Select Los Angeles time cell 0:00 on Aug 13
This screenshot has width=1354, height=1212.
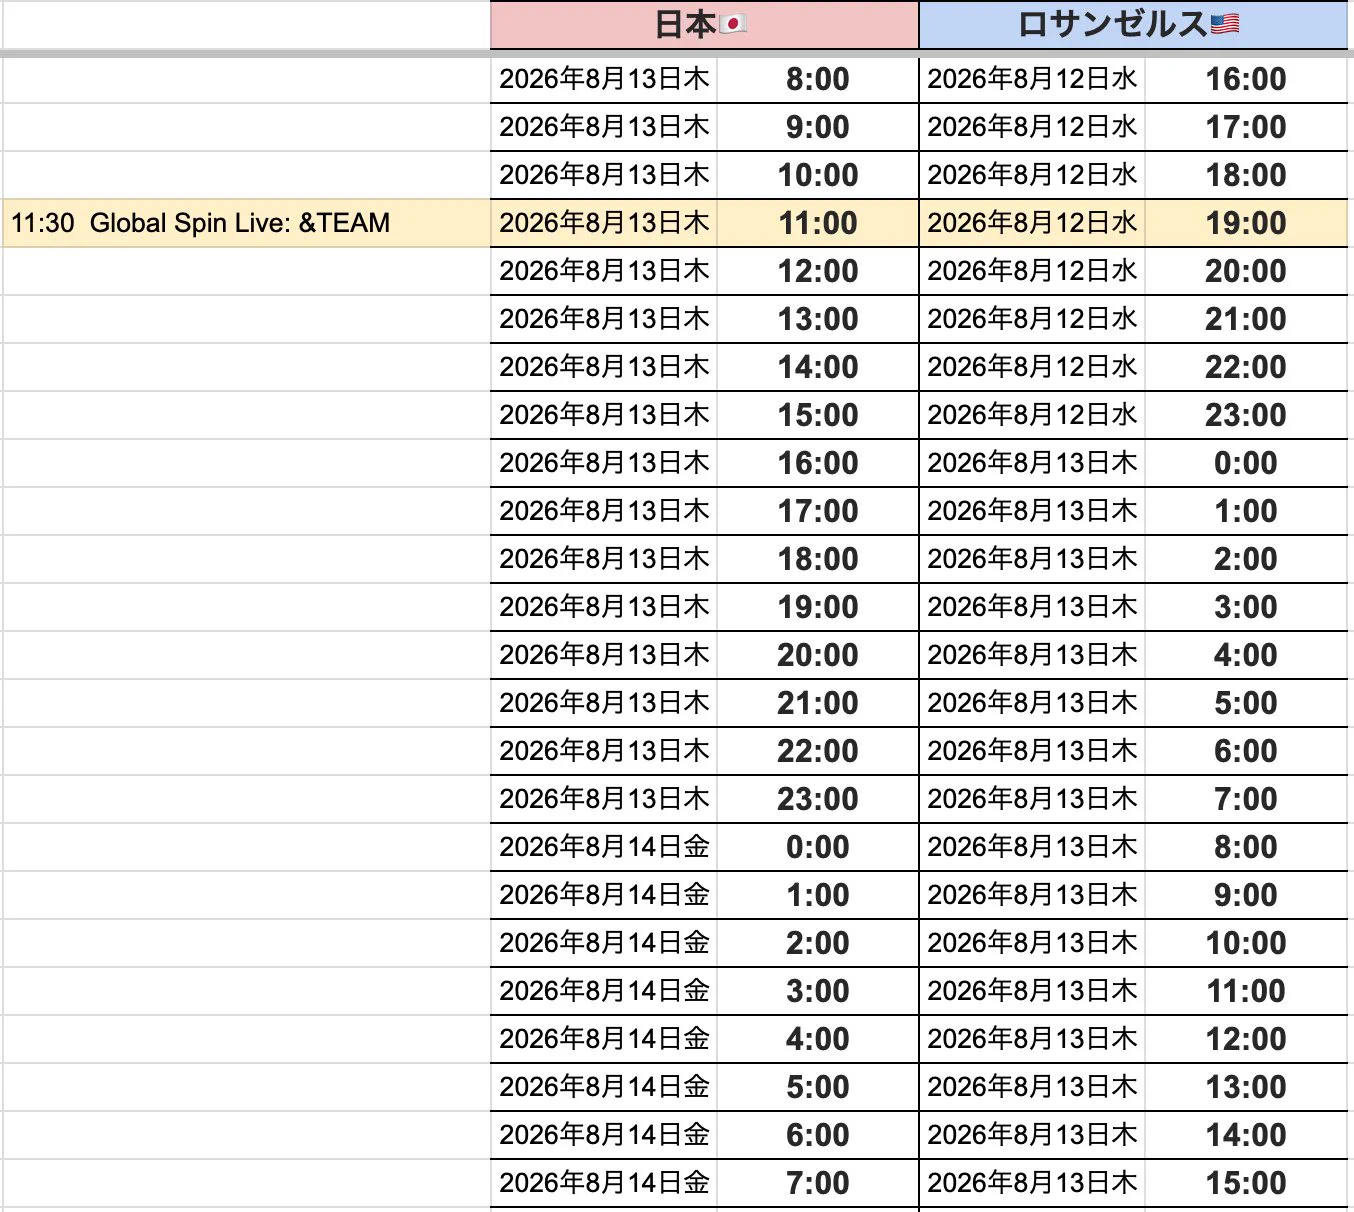click(x=1246, y=463)
